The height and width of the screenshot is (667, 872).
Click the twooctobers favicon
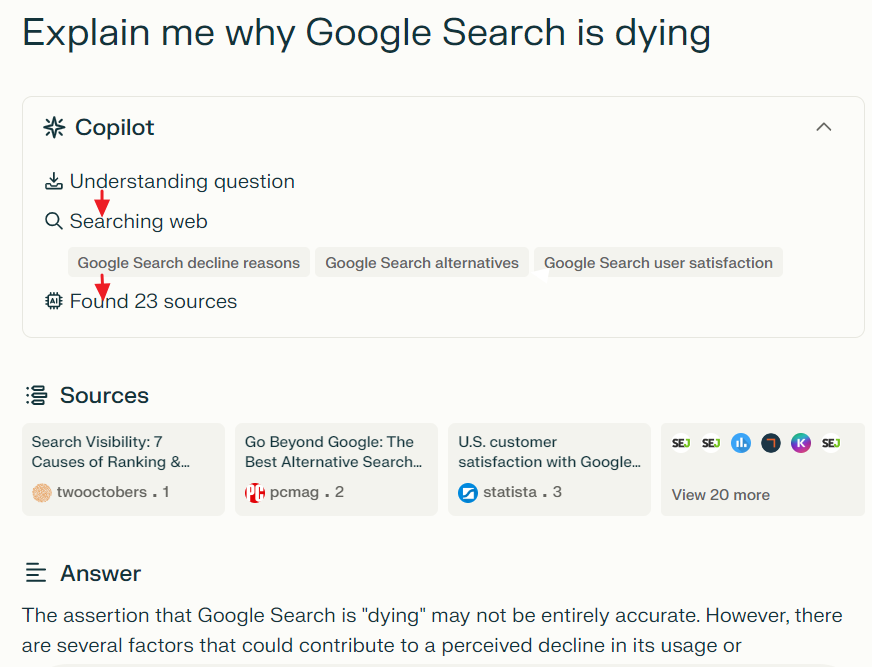point(42,492)
